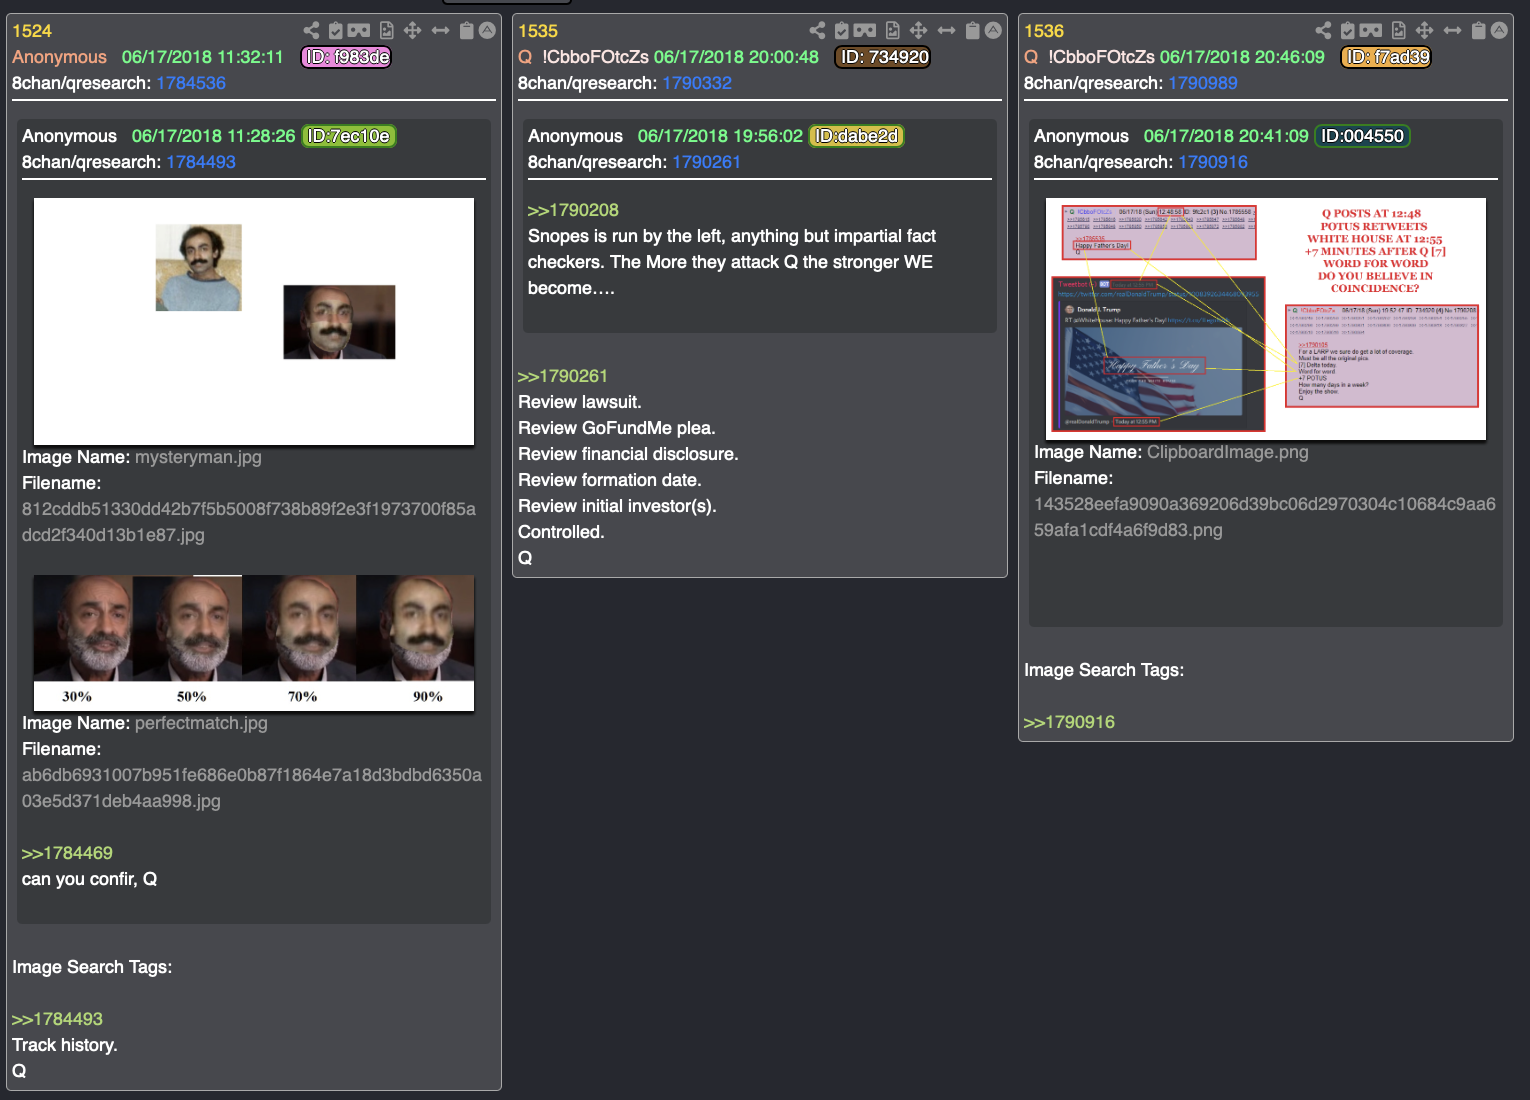The height and width of the screenshot is (1100, 1530).
Task: Click the text 'Track history.'
Action: point(65,1045)
